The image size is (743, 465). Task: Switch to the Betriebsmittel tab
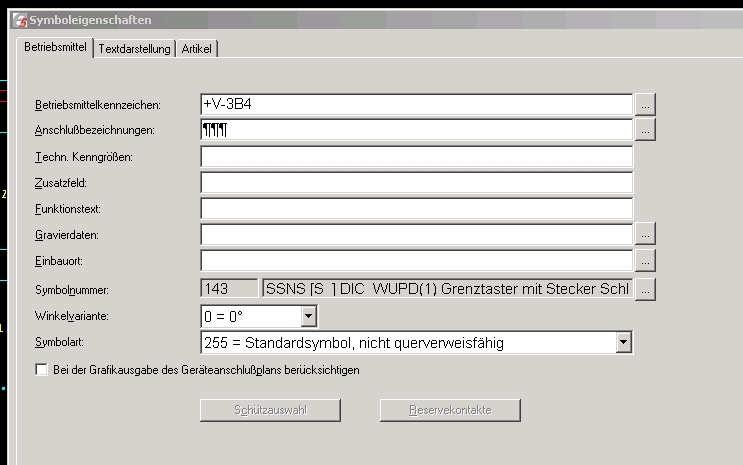click(x=55, y=47)
